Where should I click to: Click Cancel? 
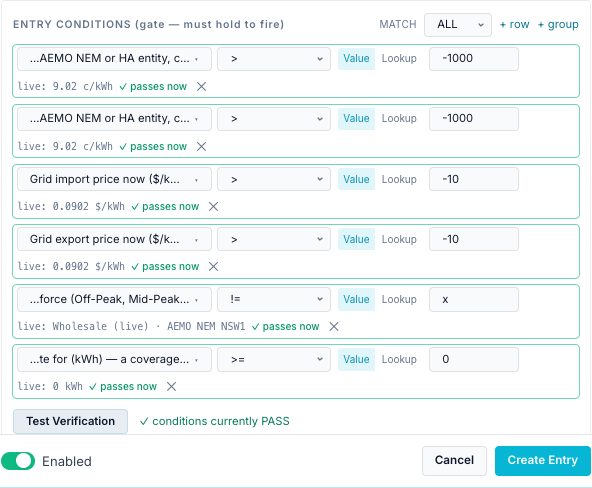tap(454, 460)
